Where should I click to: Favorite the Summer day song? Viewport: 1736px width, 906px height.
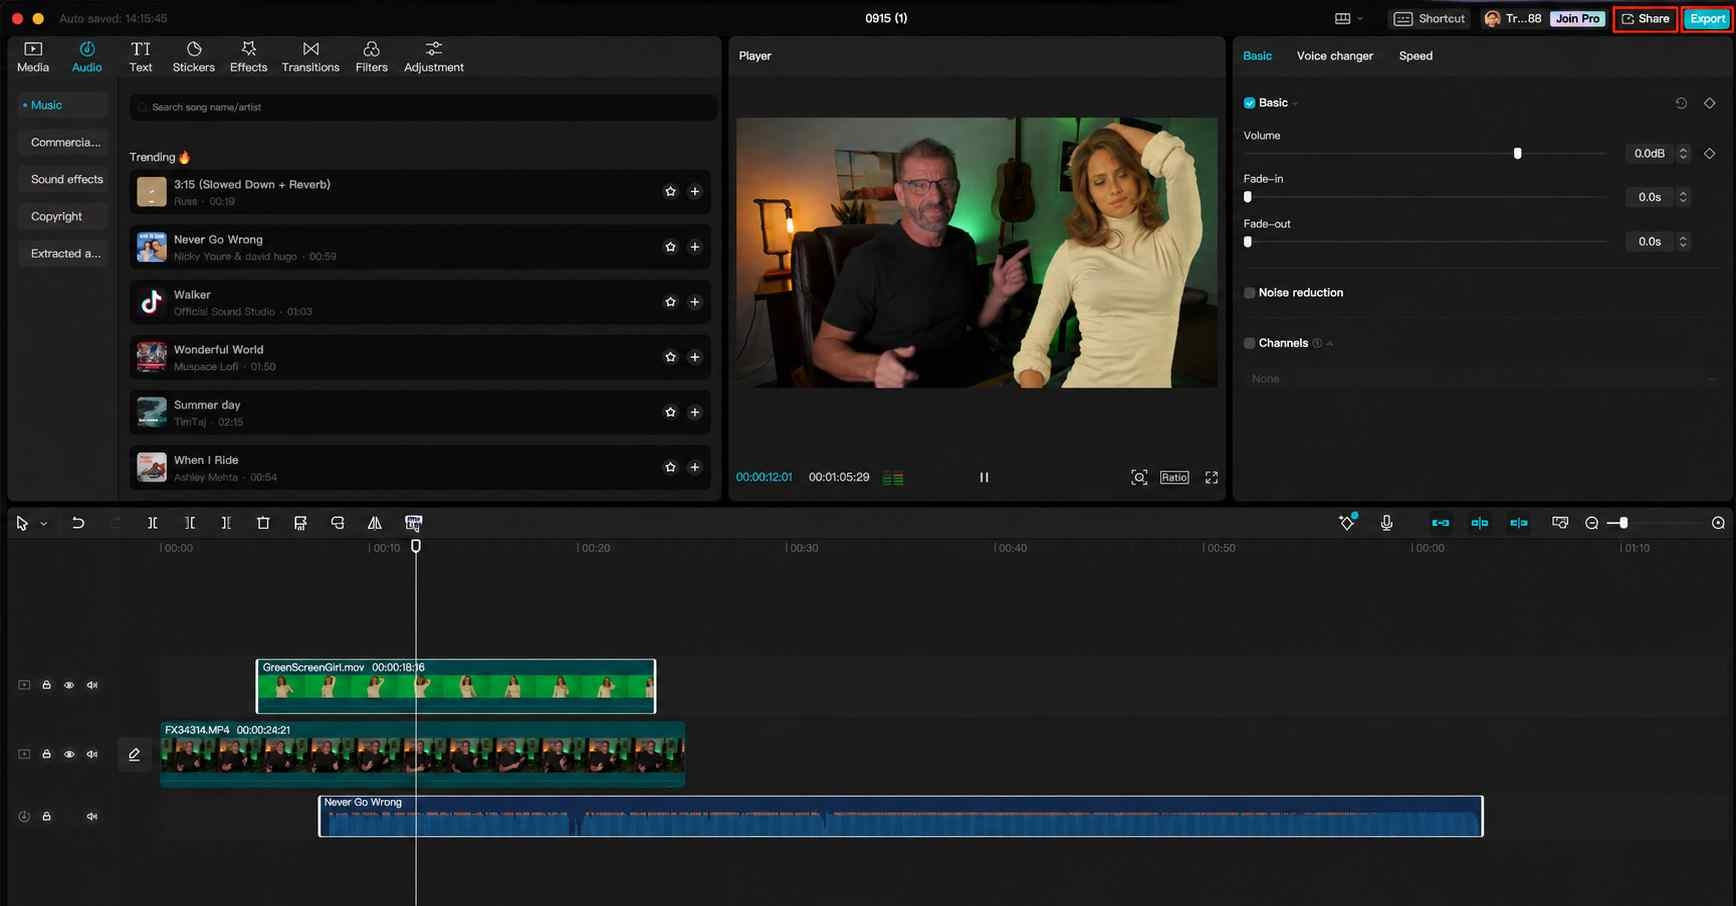point(670,412)
